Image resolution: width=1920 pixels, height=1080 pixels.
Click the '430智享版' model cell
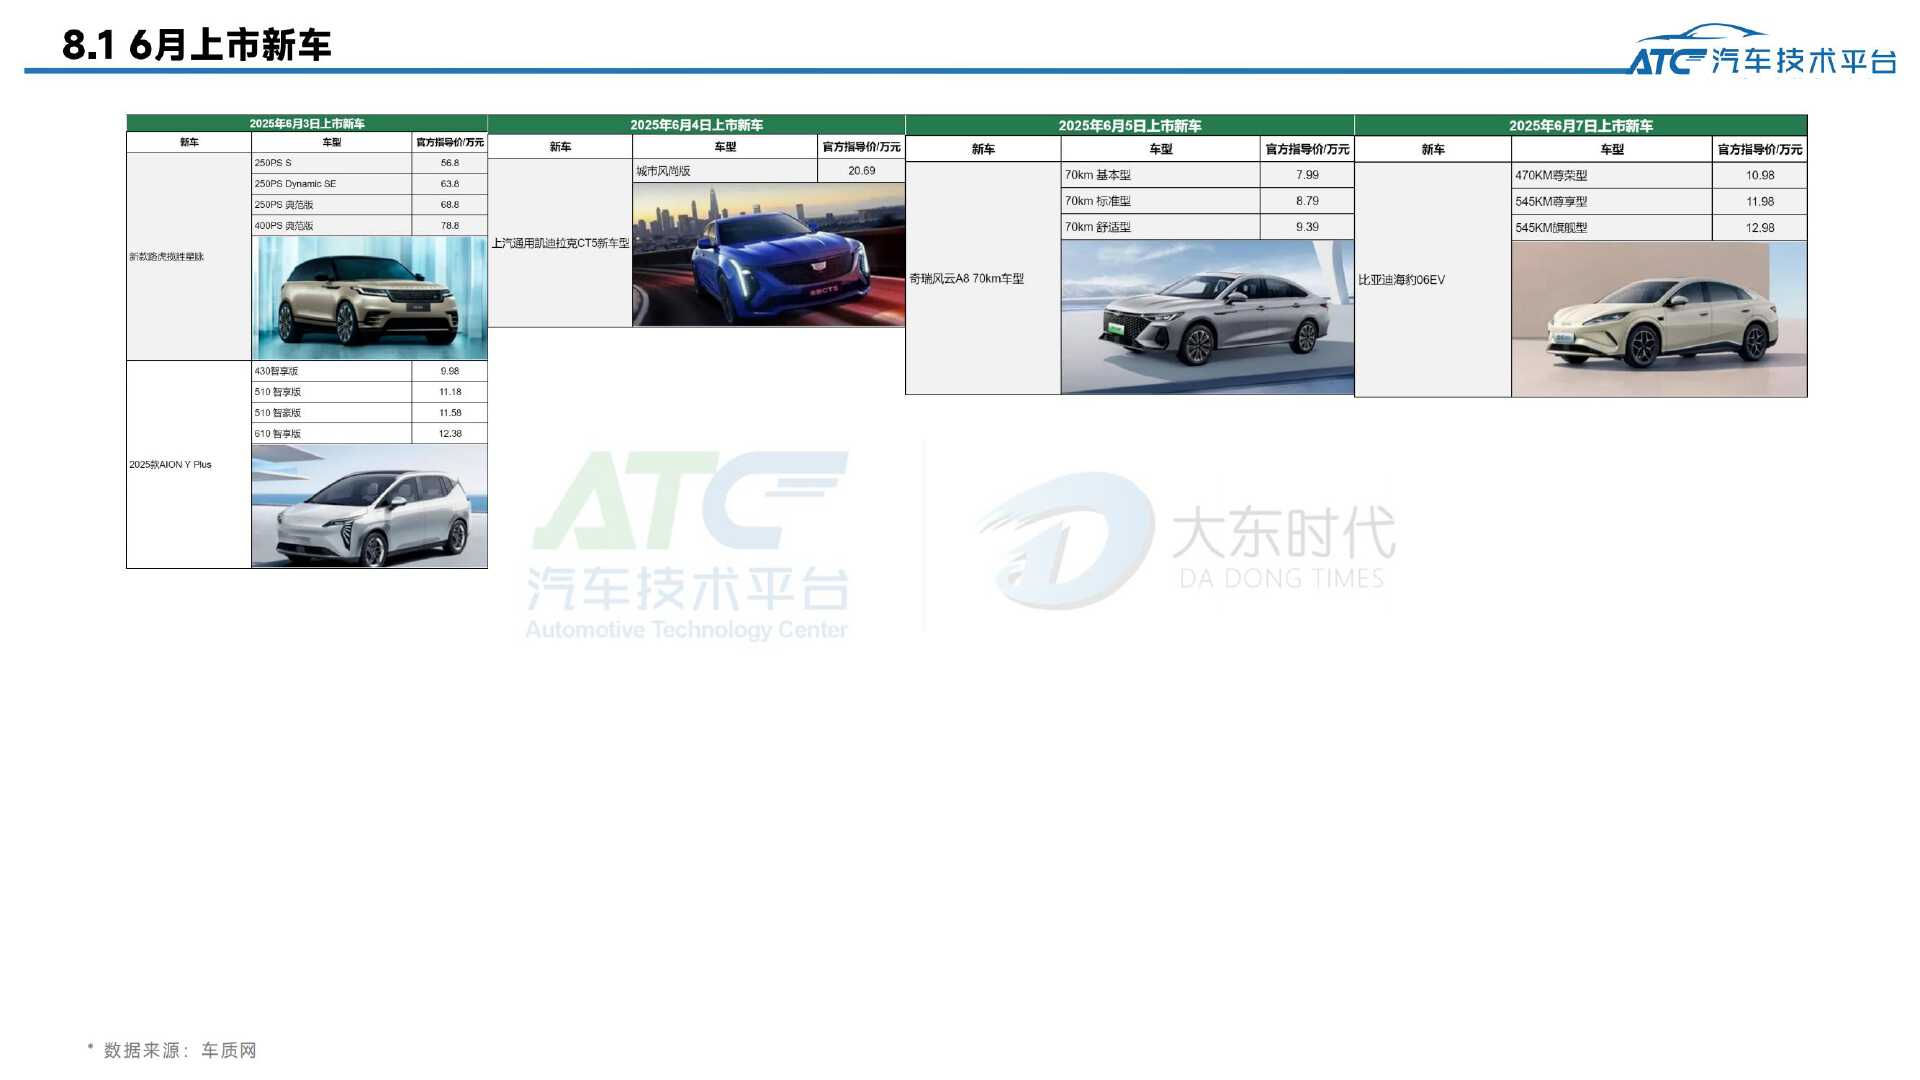click(331, 371)
